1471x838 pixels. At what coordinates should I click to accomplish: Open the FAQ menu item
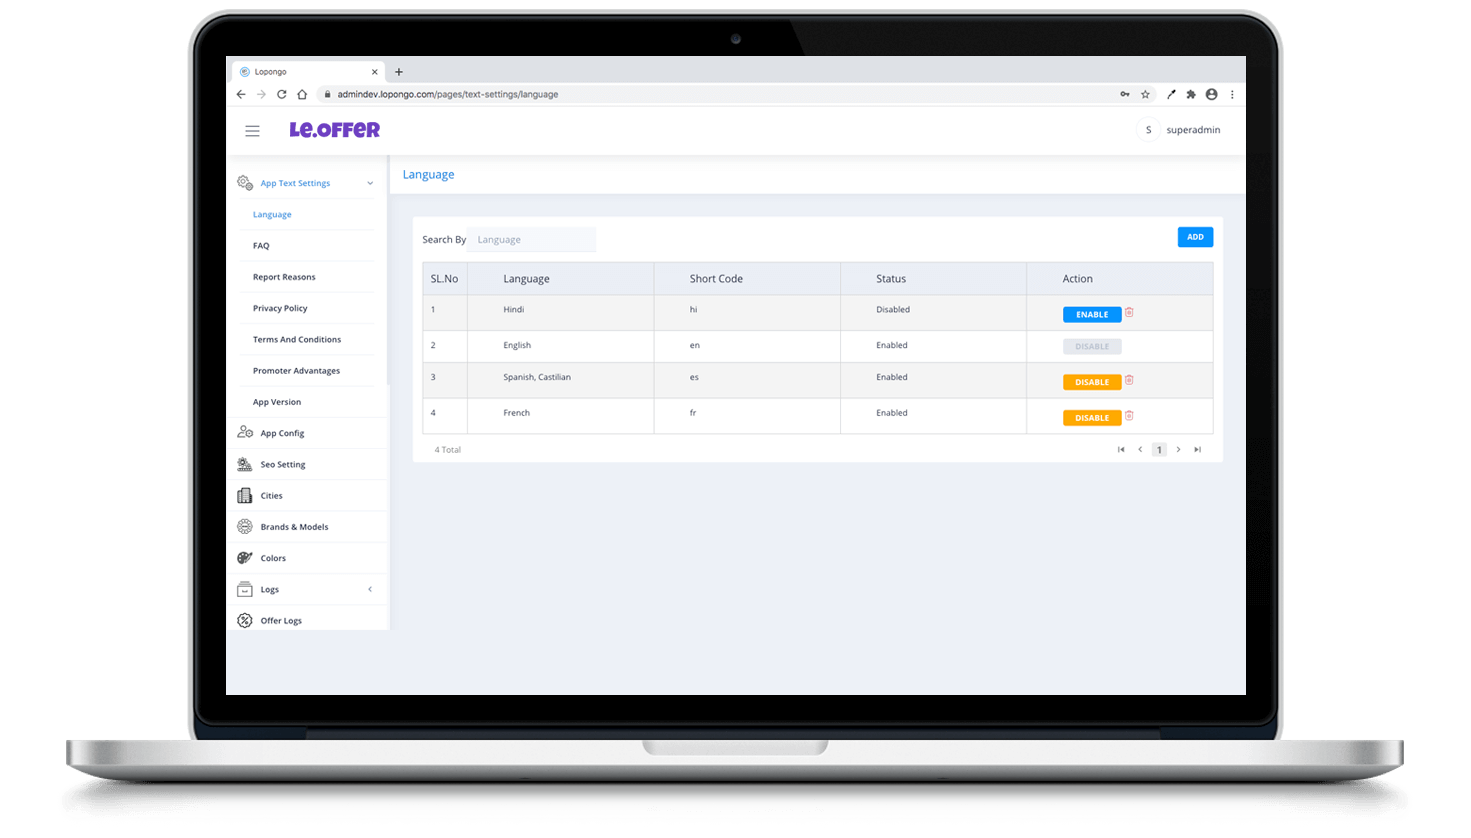pos(261,245)
